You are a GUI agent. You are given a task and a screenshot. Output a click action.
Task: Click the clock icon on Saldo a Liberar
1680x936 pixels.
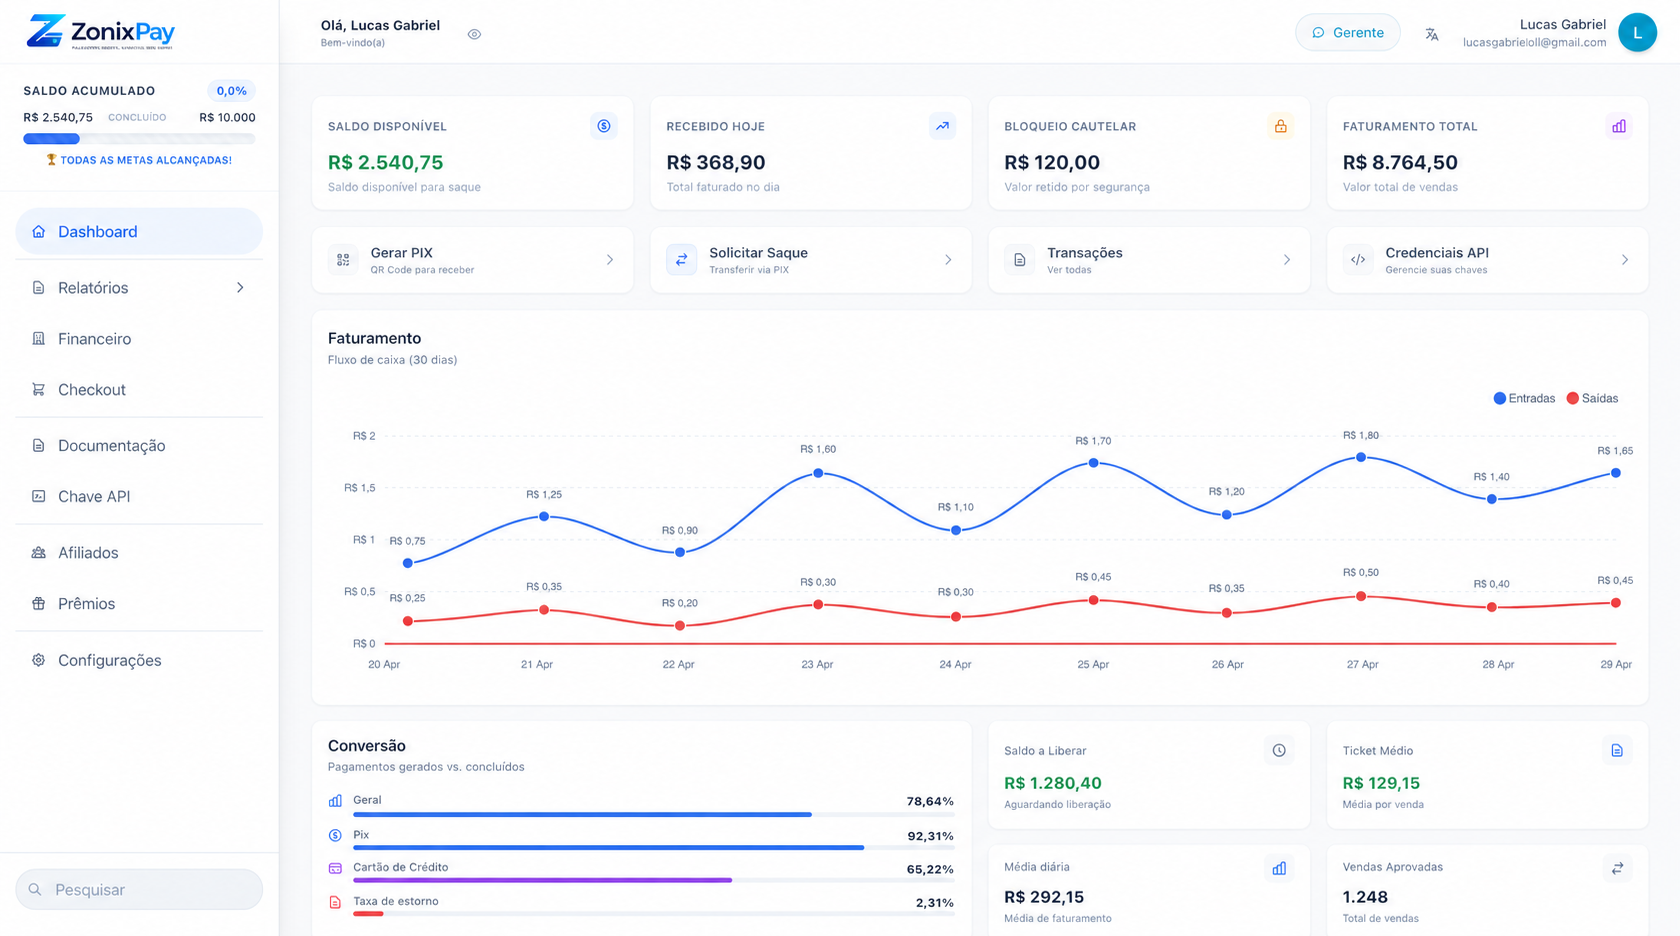(x=1279, y=750)
